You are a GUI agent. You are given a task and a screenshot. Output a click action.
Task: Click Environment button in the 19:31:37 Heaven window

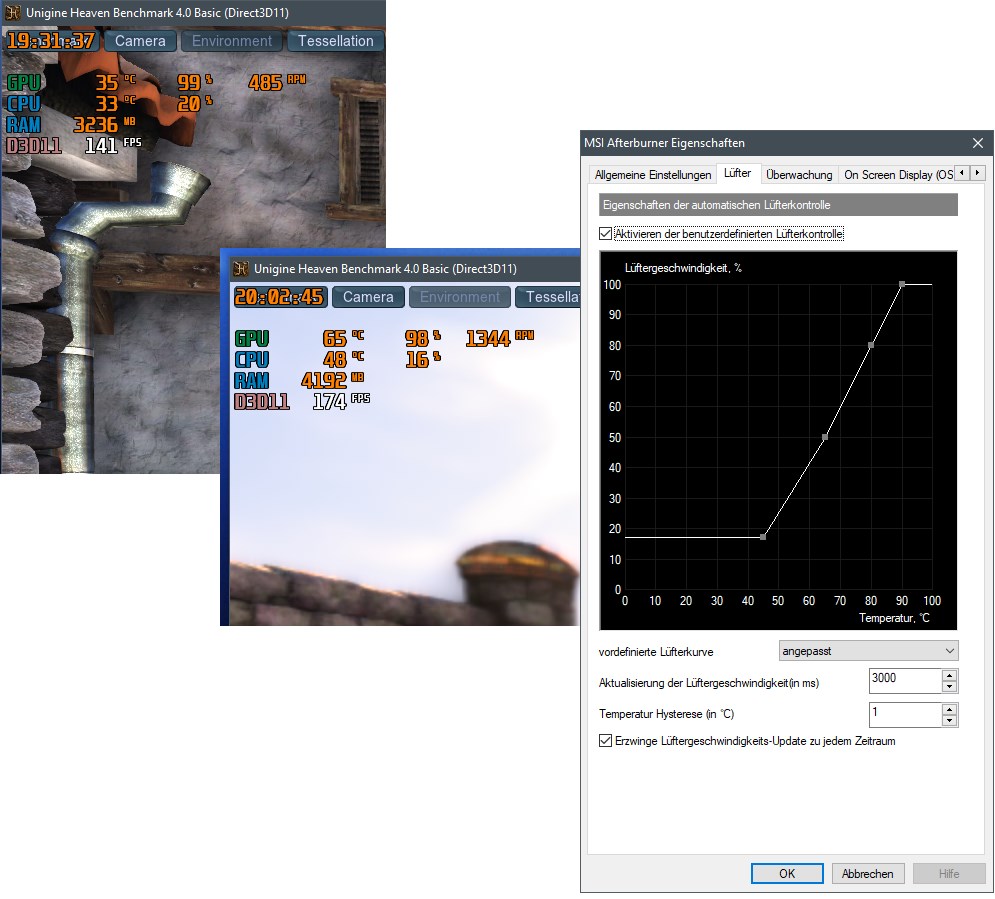tap(232, 41)
